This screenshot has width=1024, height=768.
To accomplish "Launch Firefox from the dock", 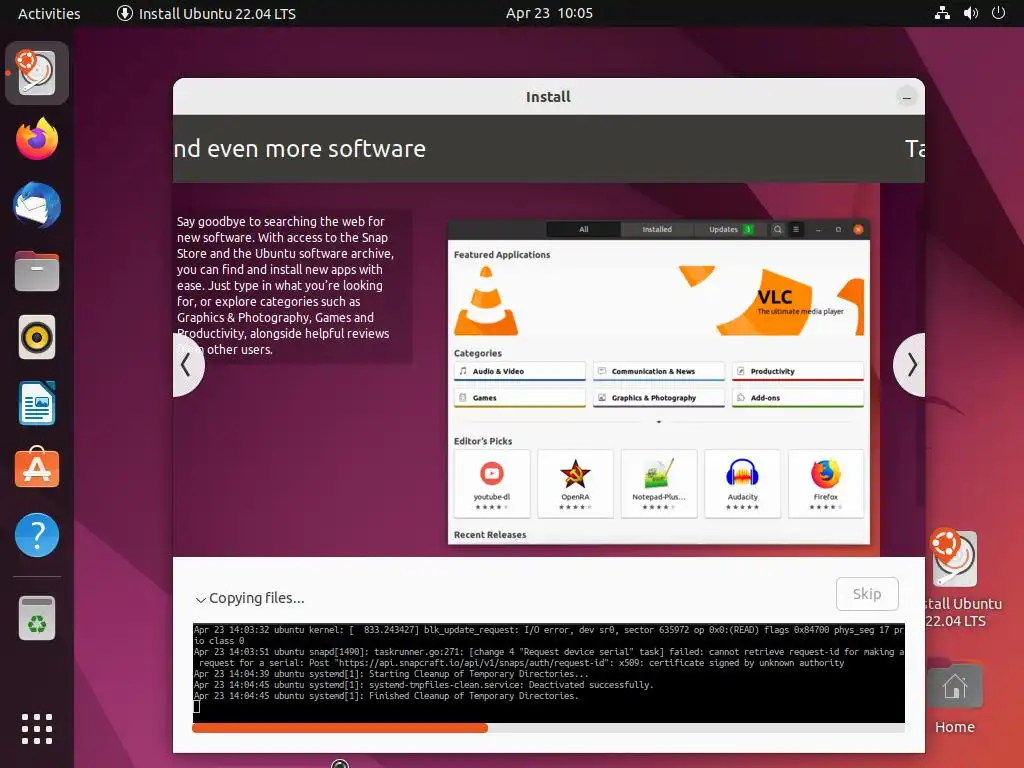I will [37, 138].
